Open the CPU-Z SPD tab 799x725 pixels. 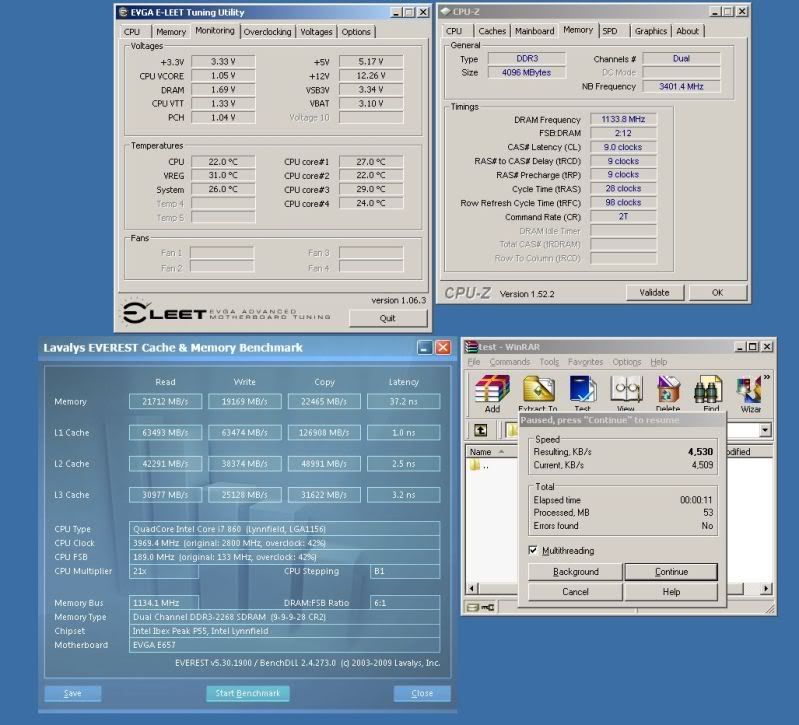click(x=610, y=31)
